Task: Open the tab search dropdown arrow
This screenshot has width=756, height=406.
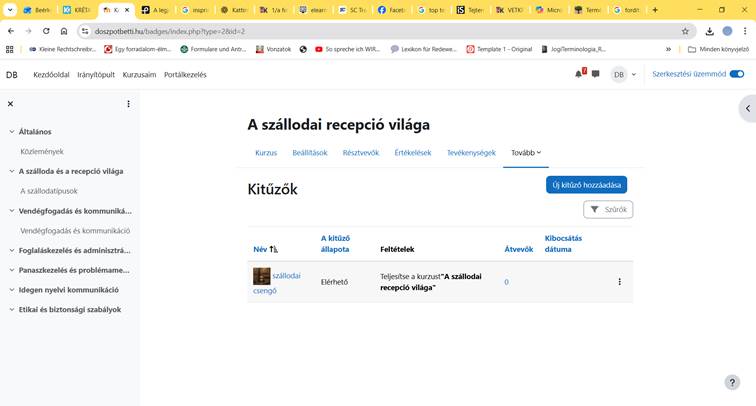Action: click(x=10, y=10)
